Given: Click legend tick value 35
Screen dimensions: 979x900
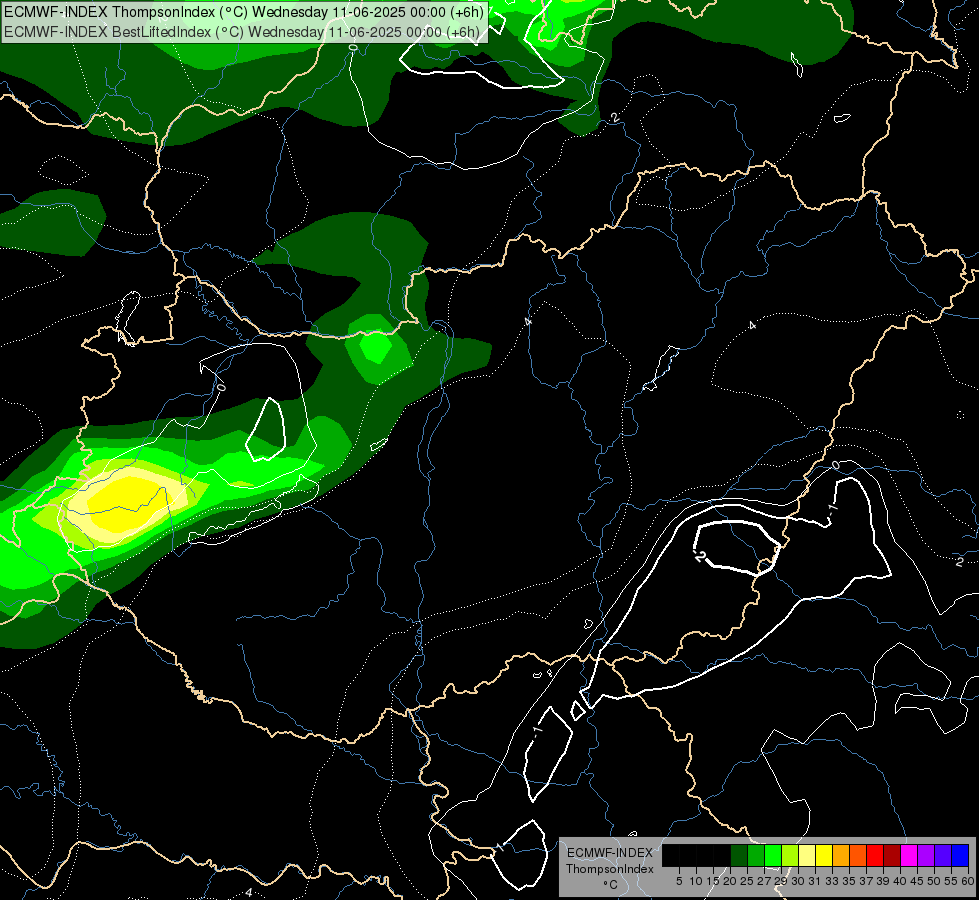Looking at the screenshot, I should point(850,881).
